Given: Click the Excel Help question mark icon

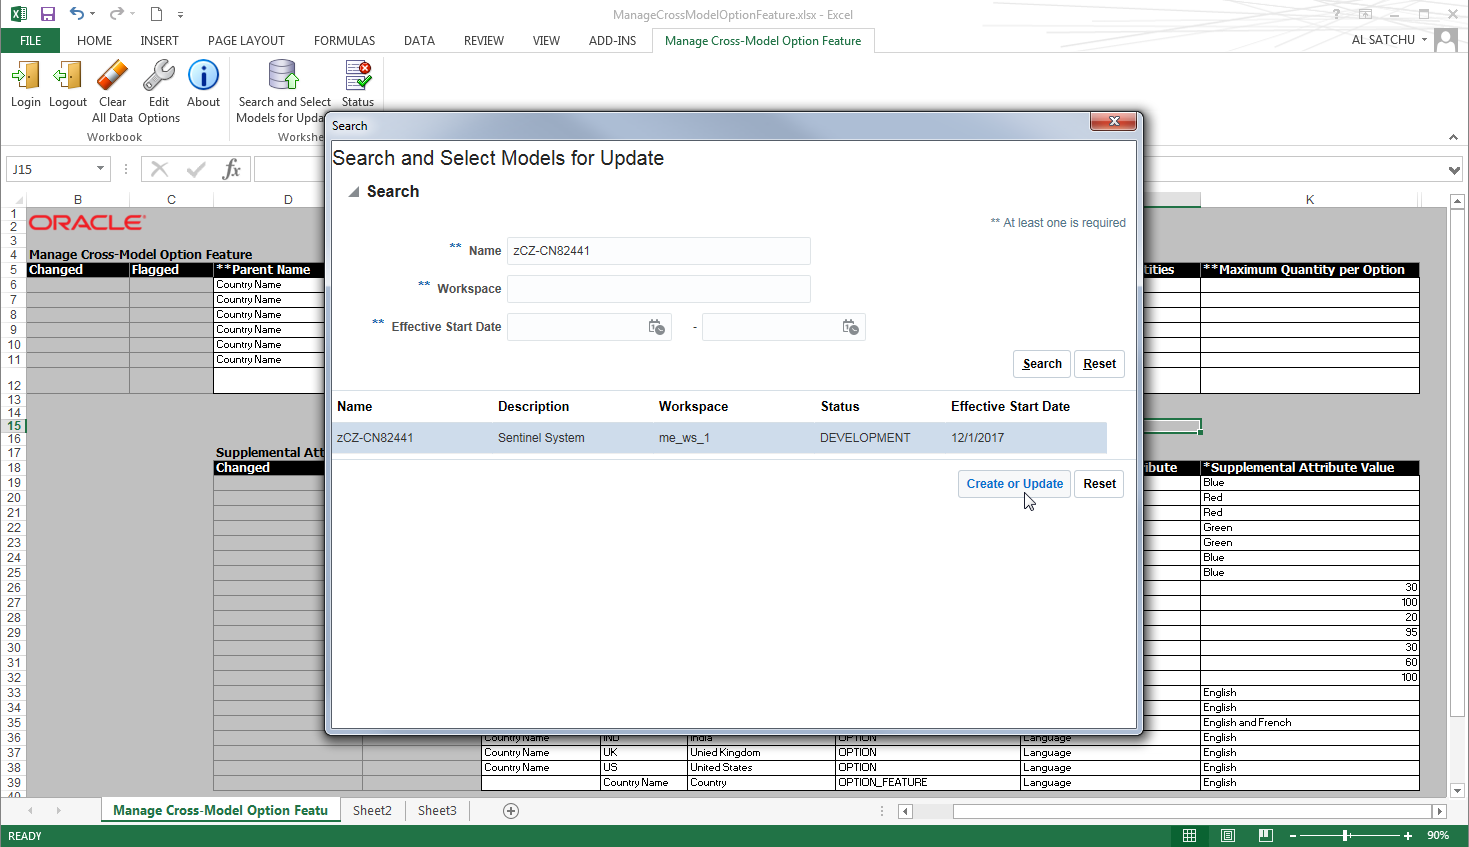Looking at the screenshot, I should [x=1336, y=14].
